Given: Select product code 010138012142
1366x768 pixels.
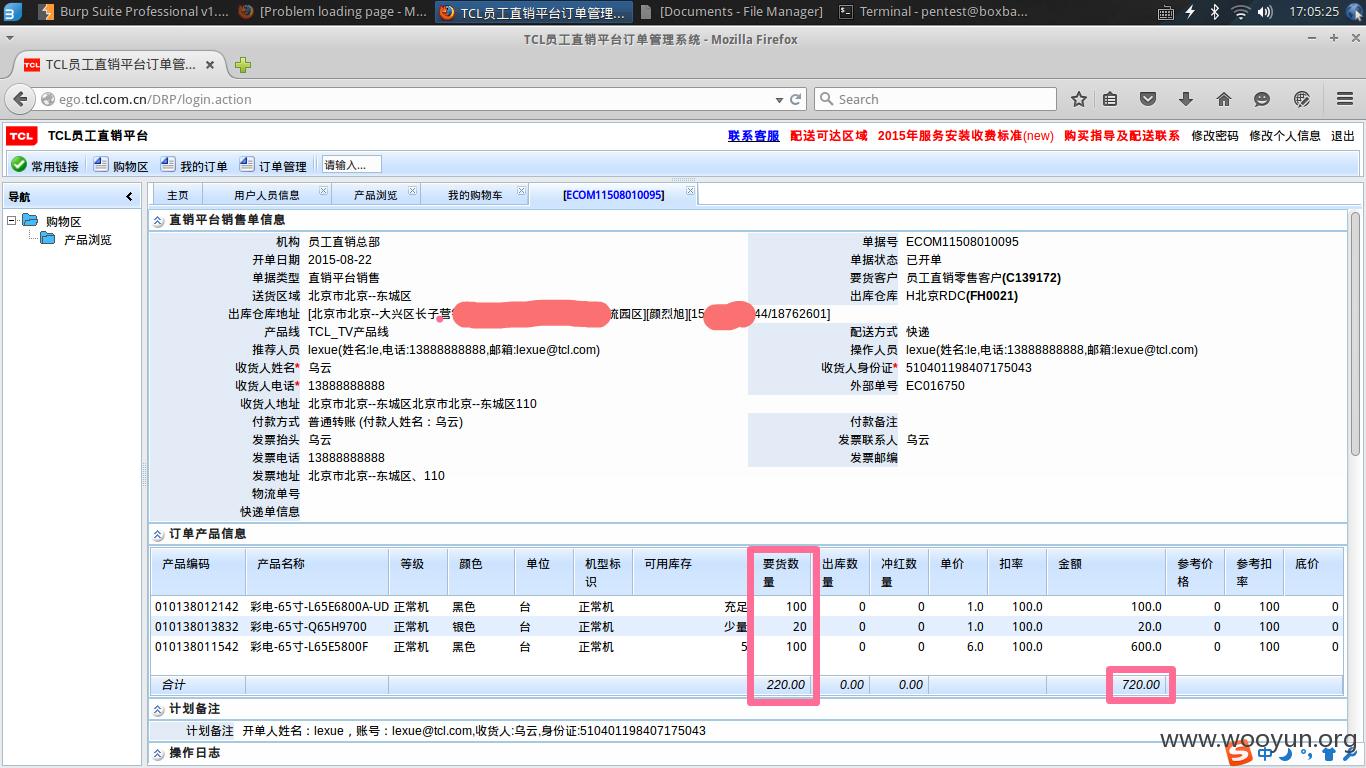Looking at the screenshot, I should pos(197,607).
